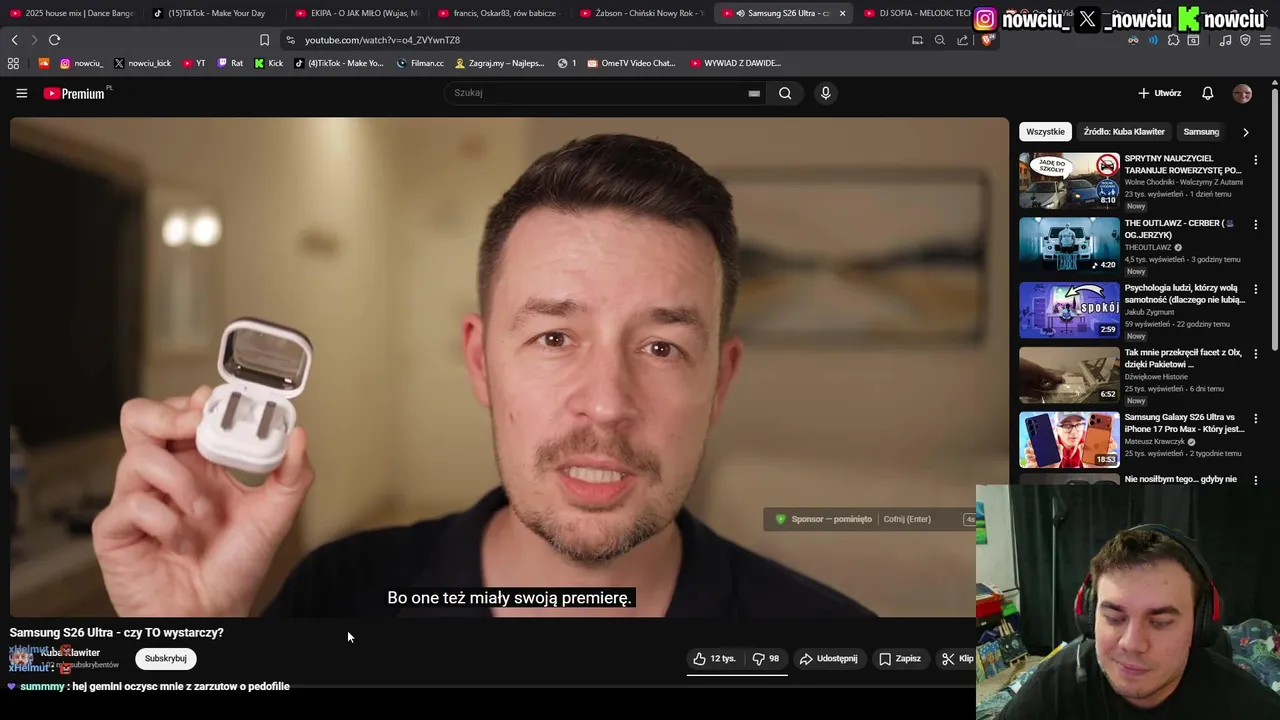The width and height of the screenshot is (1280, 720).
Task: Open Filman.cc bookmark
Action: tap(420, 63)
